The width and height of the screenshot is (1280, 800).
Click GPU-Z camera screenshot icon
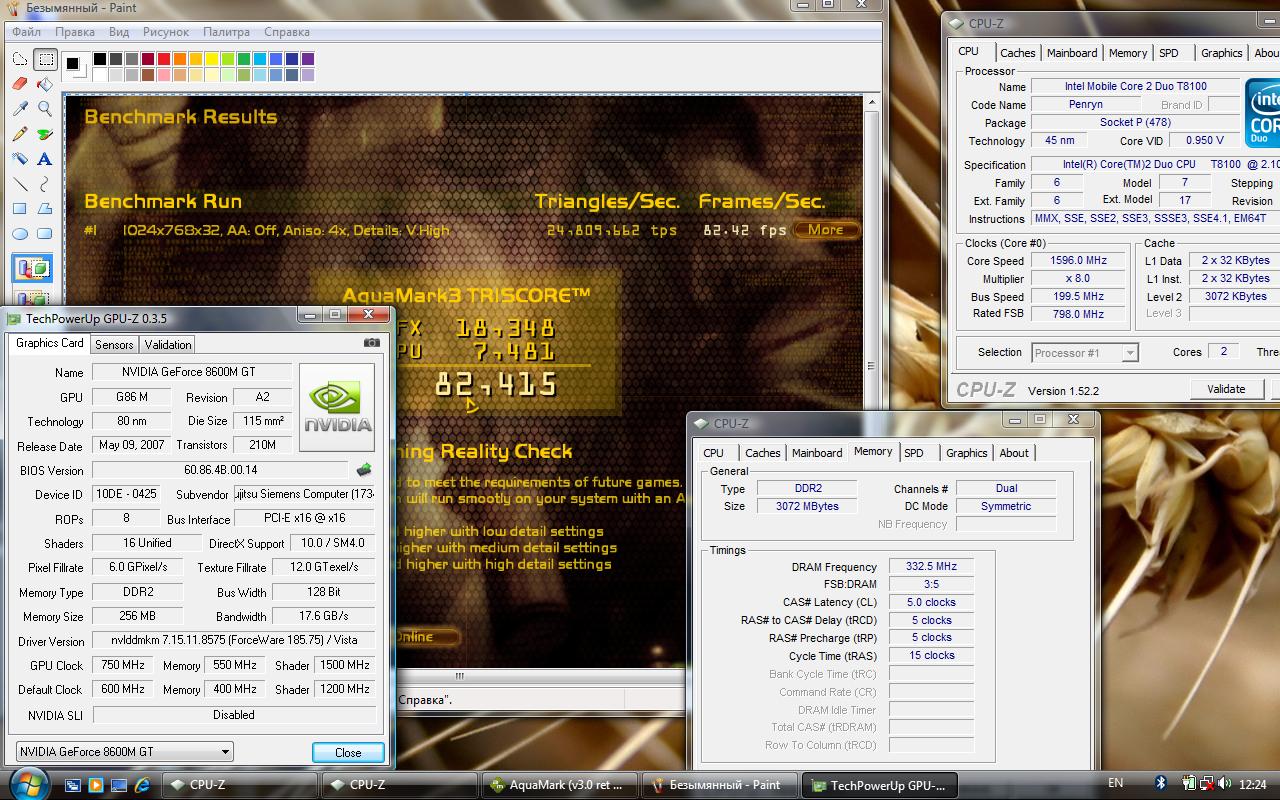pyautogui.click(x=372, y=342)
